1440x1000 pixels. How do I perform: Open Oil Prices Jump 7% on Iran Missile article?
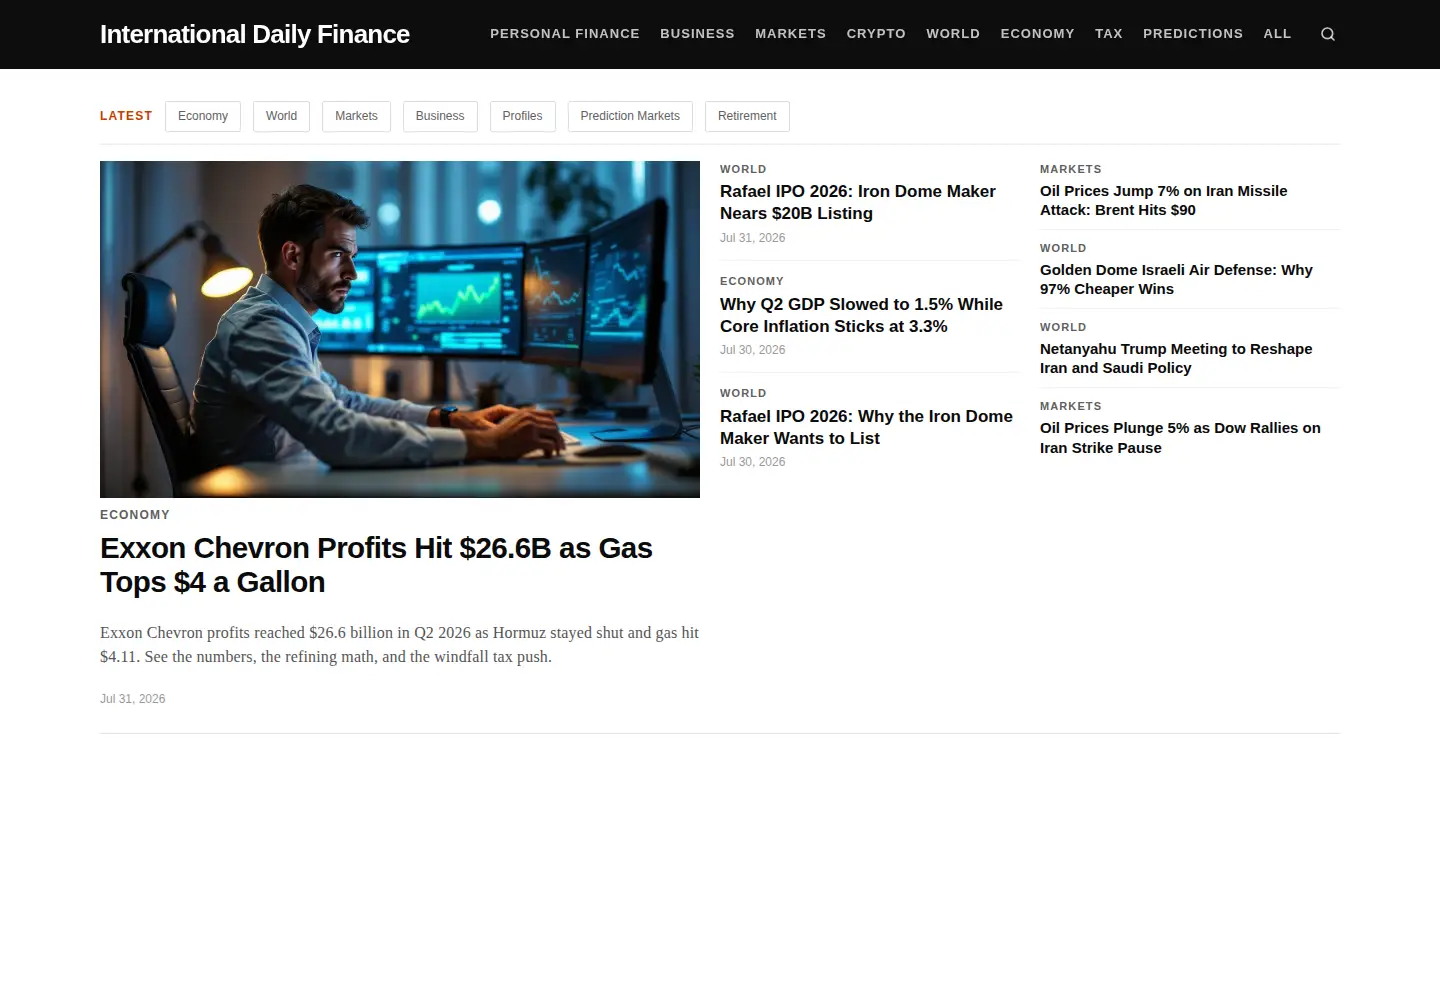[x=1164, y=200]
